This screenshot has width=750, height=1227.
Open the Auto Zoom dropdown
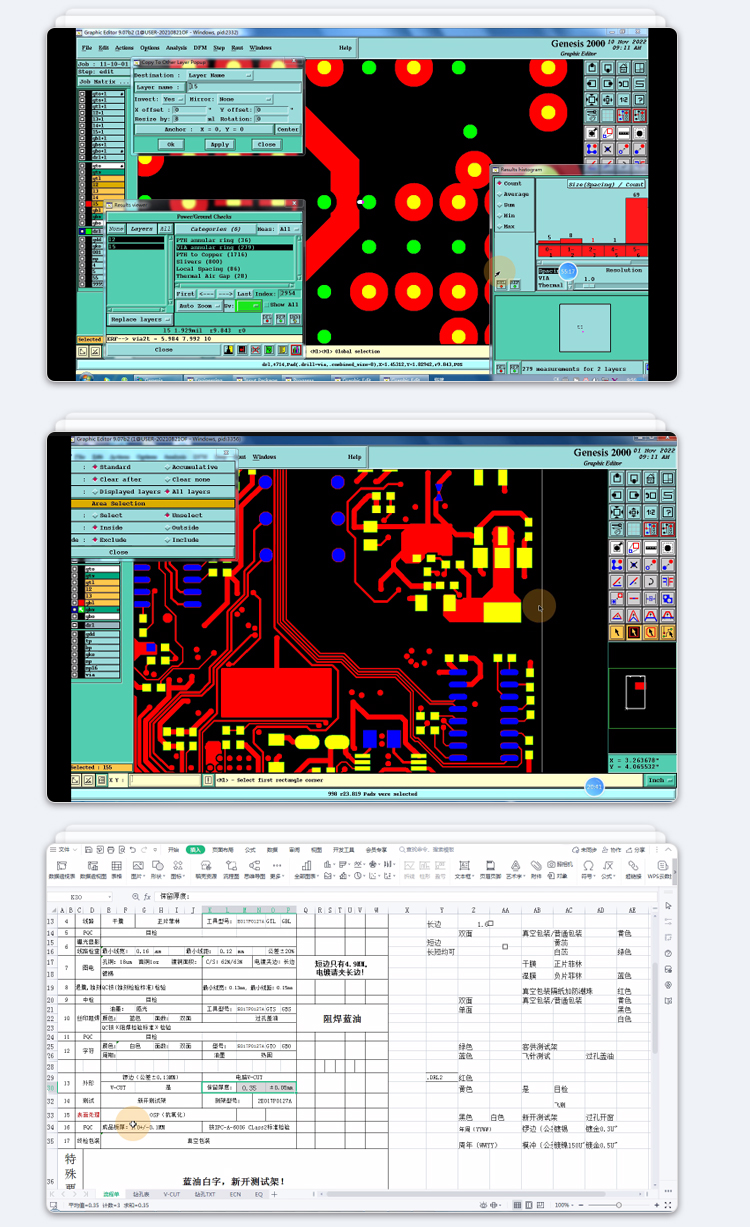tap(198, 305)
